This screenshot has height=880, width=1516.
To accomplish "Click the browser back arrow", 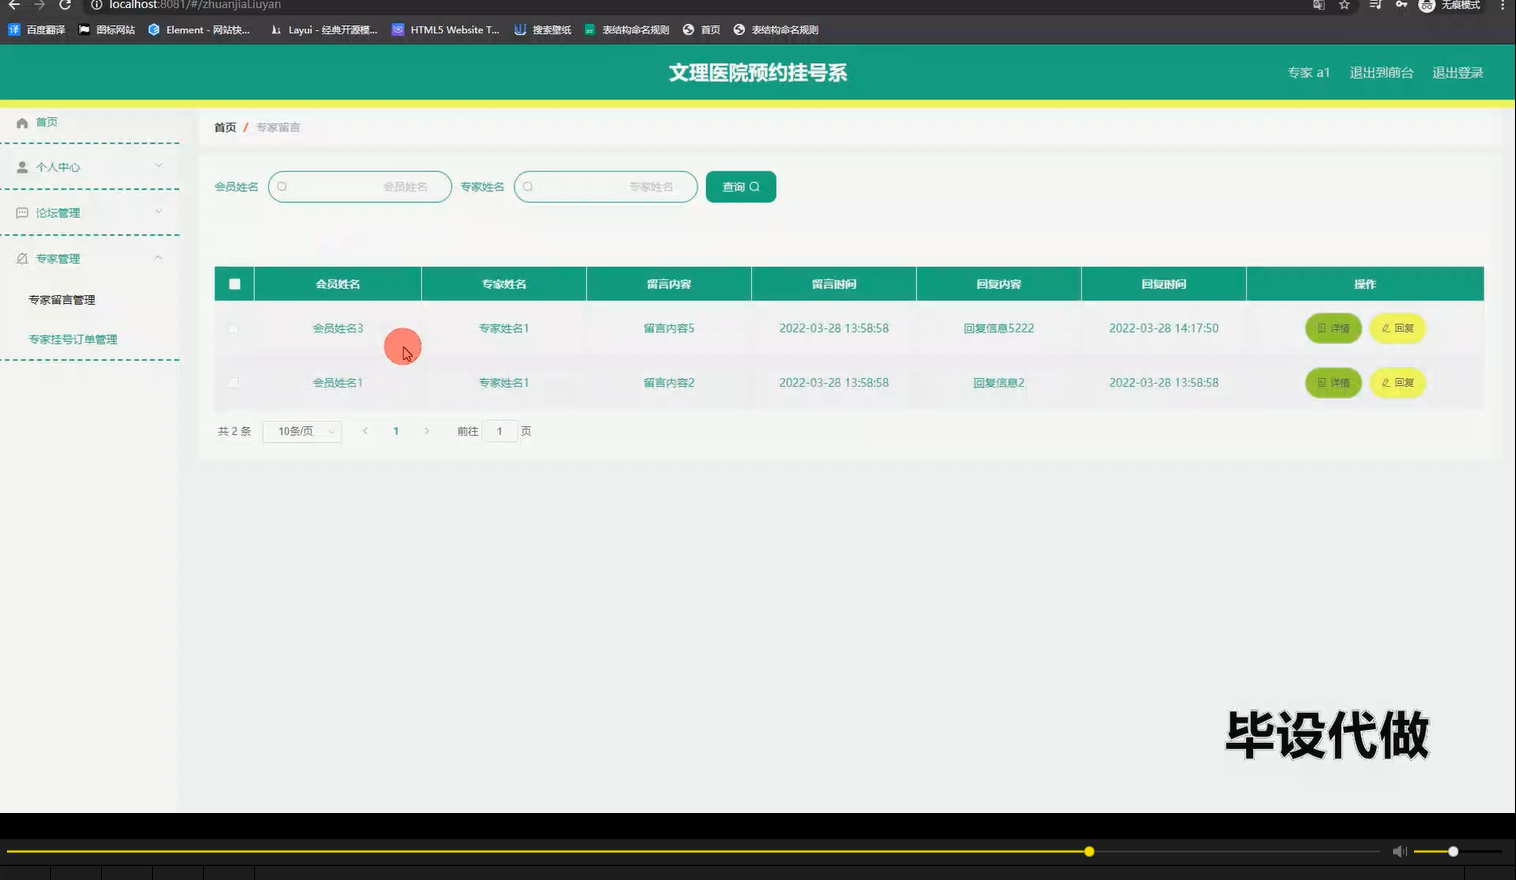I will pos(14,5).
